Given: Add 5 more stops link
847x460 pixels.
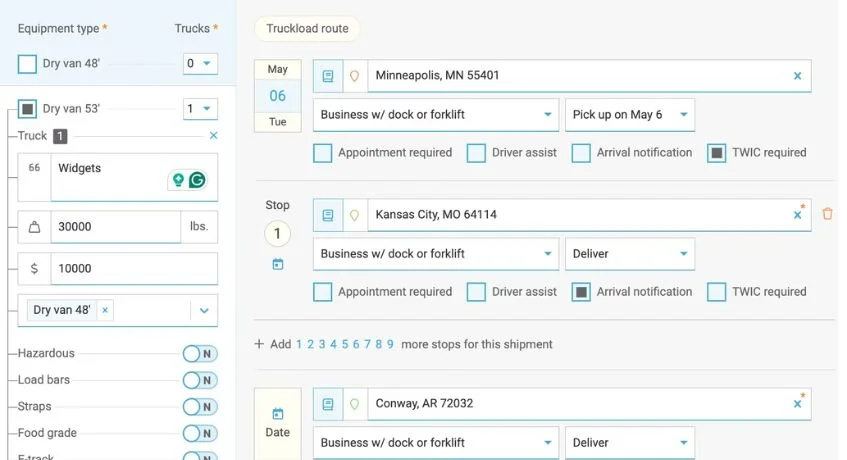Looking at the screenshot, I should click(345, 344).
